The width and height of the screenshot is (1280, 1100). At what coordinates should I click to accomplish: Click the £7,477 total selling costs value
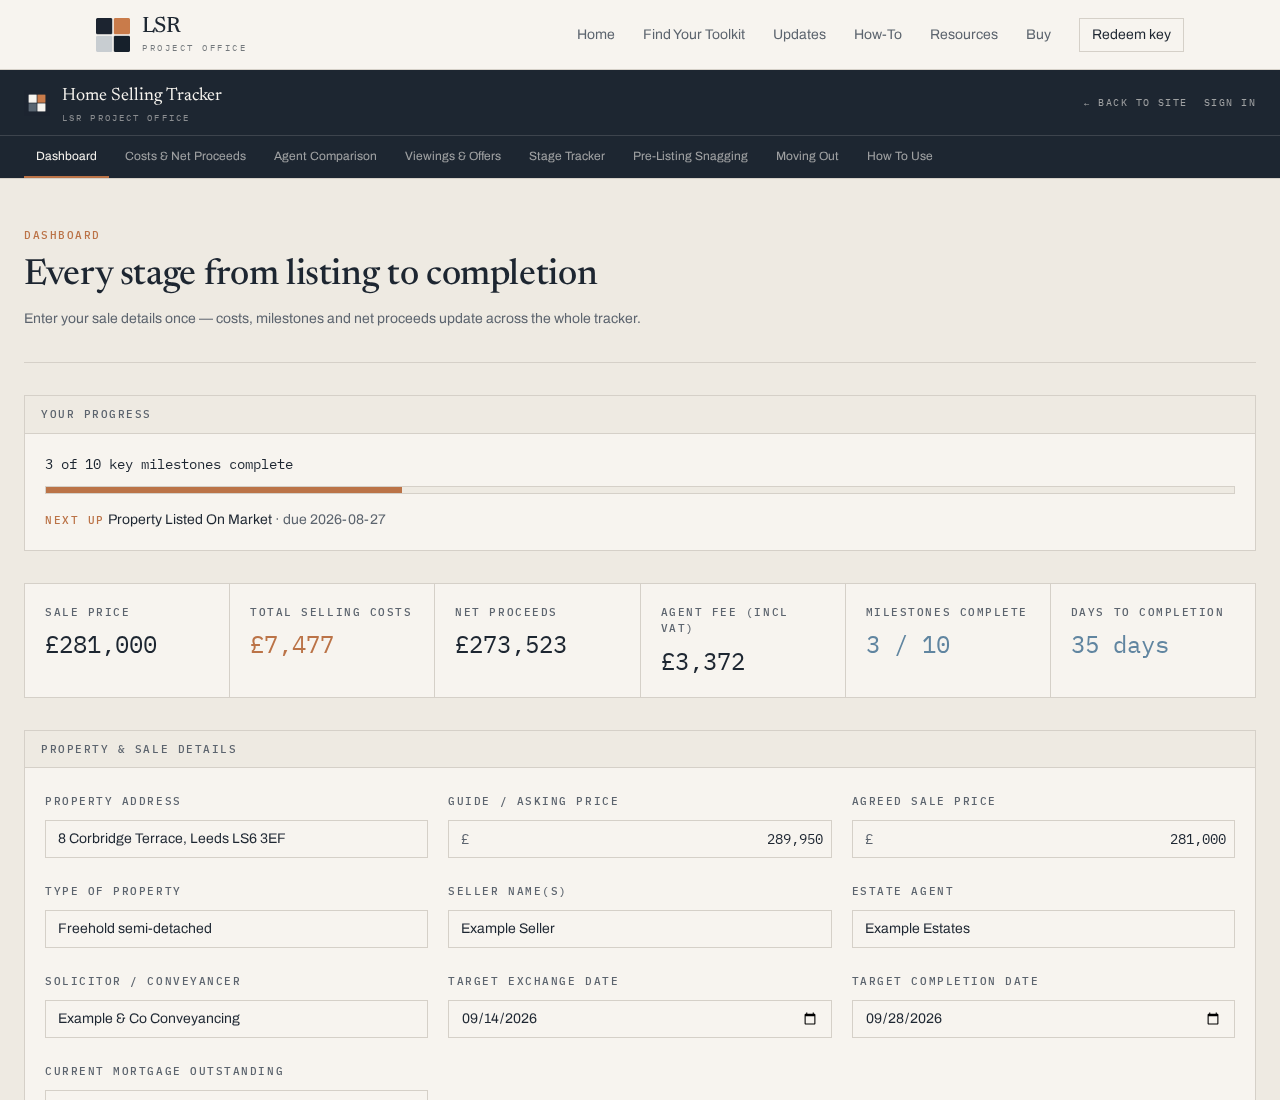pos(292,646)
